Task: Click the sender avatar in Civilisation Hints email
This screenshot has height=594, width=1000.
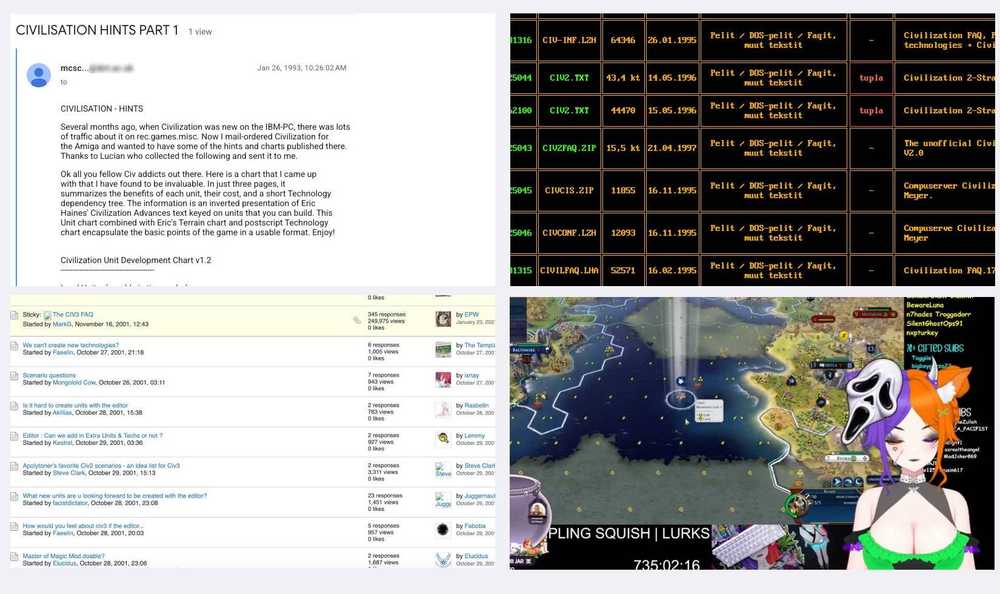Action: [x=39, y=75]
